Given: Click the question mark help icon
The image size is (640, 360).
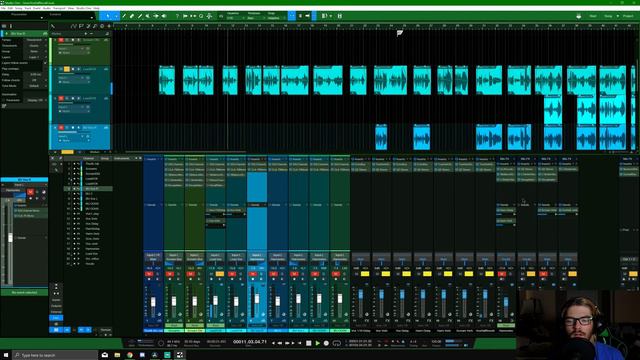Looking at the screenshot, I should [177, 16].
